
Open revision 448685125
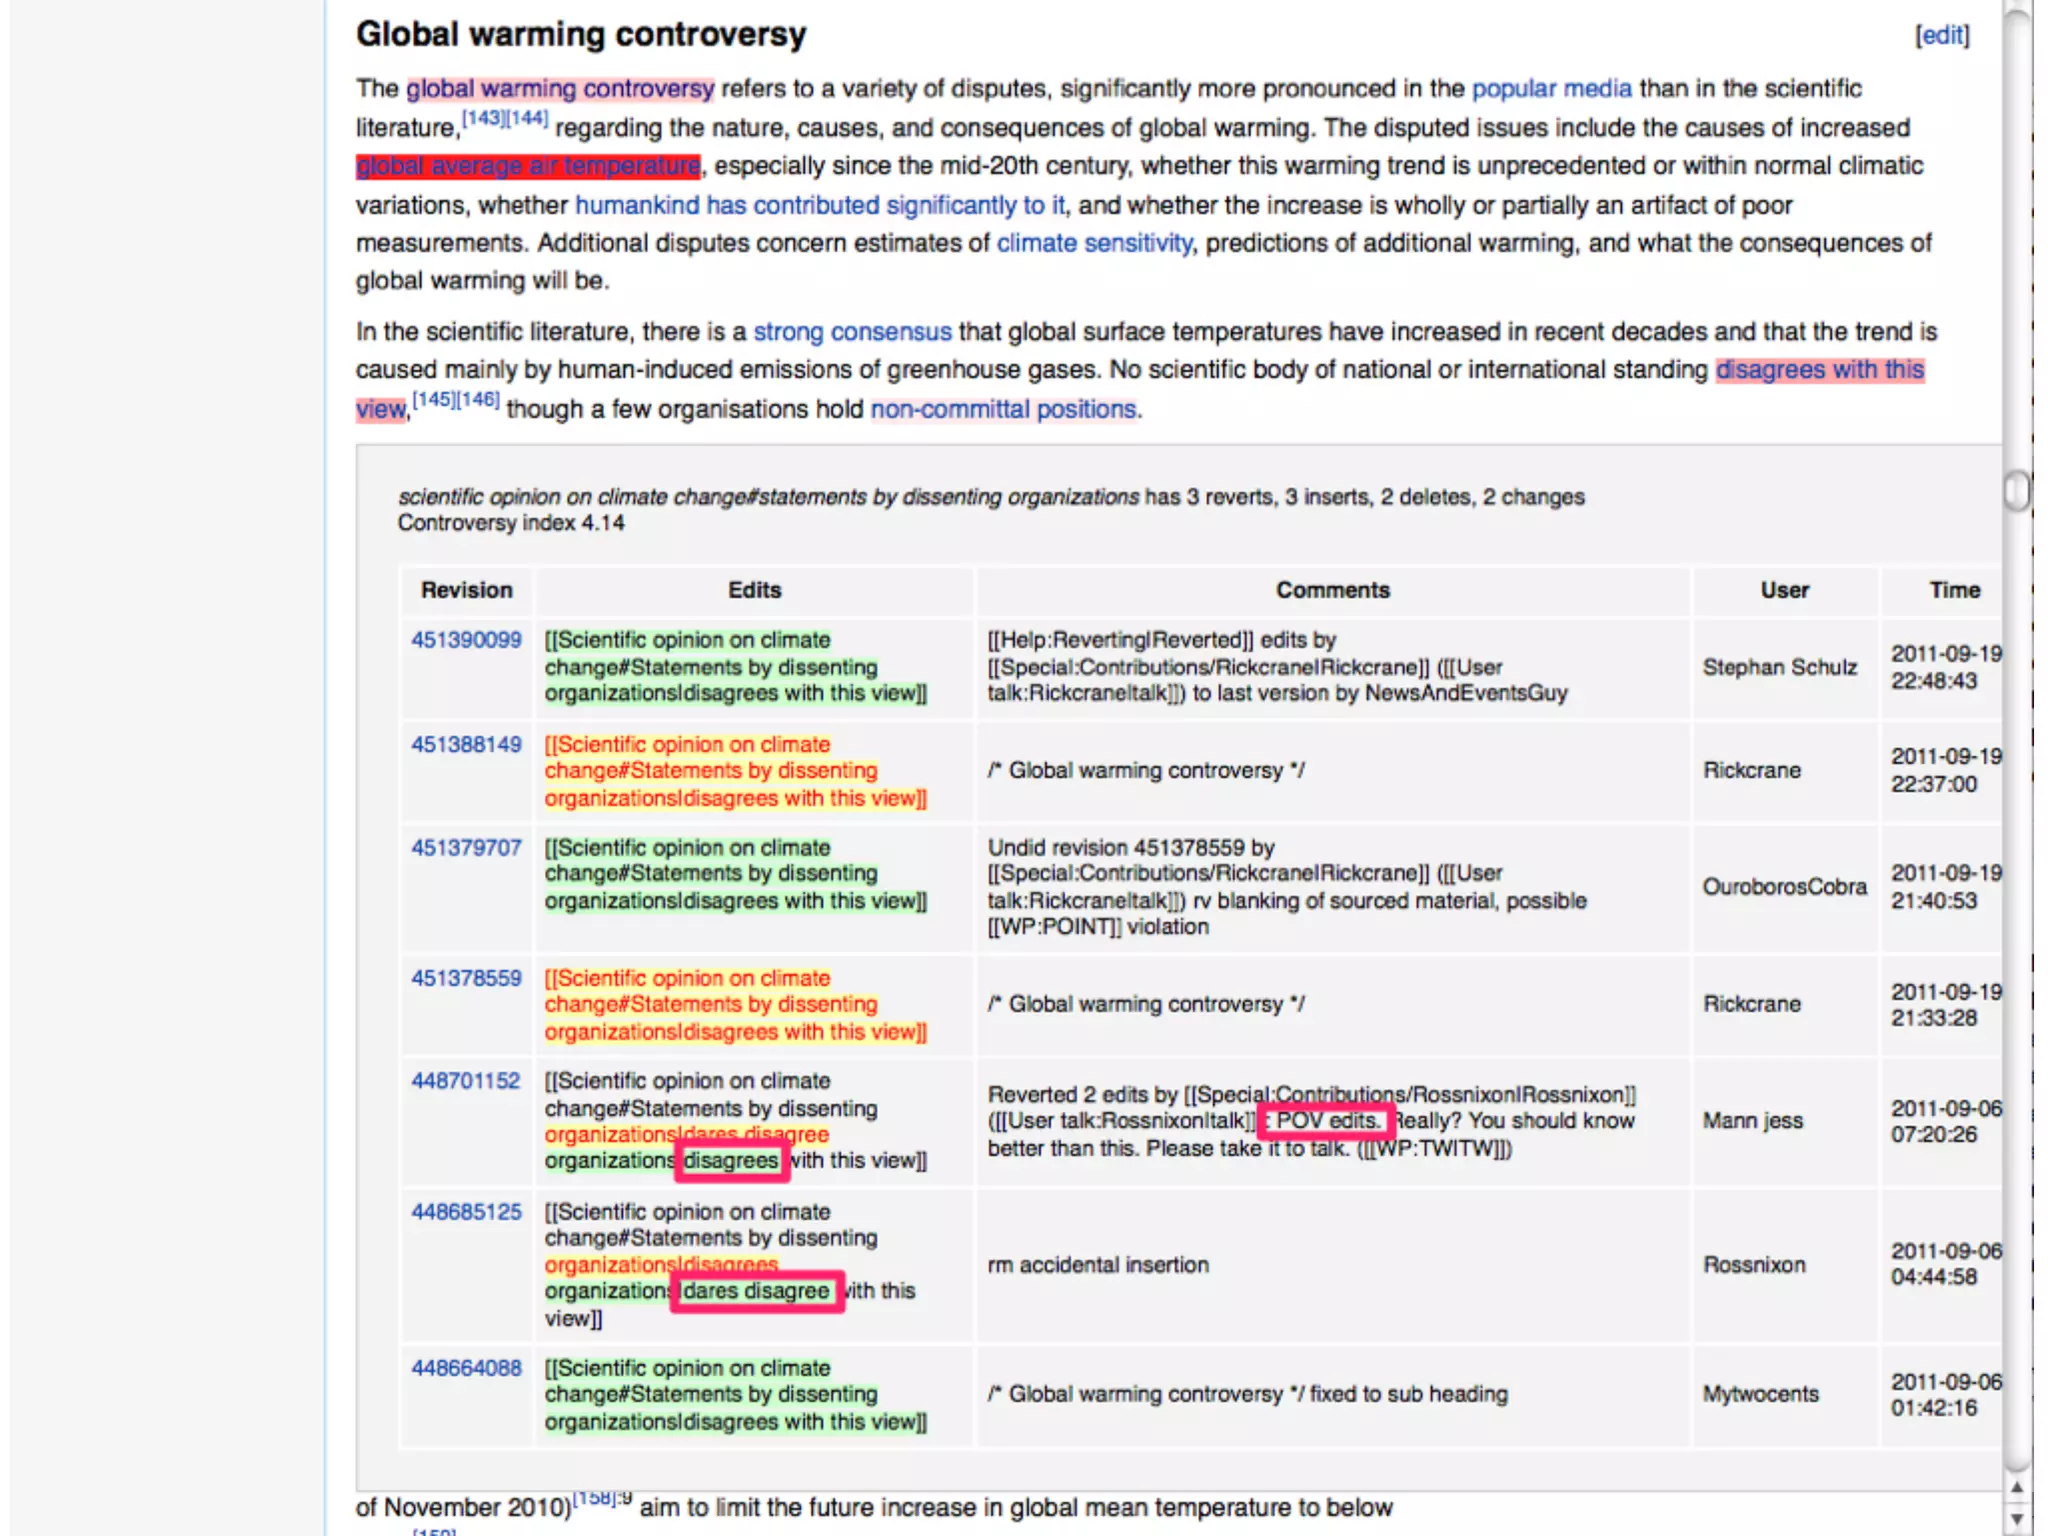point(466,1212)
